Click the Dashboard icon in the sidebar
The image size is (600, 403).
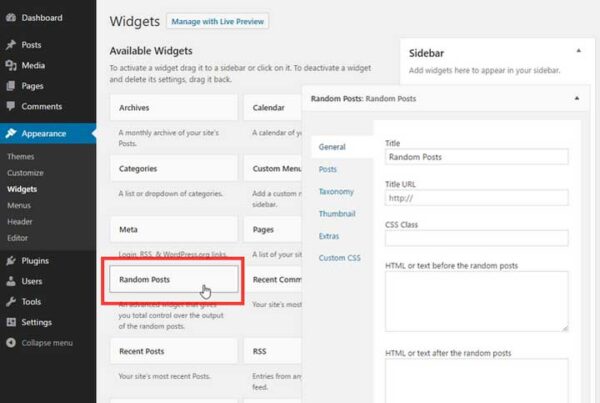click(10, 18)
